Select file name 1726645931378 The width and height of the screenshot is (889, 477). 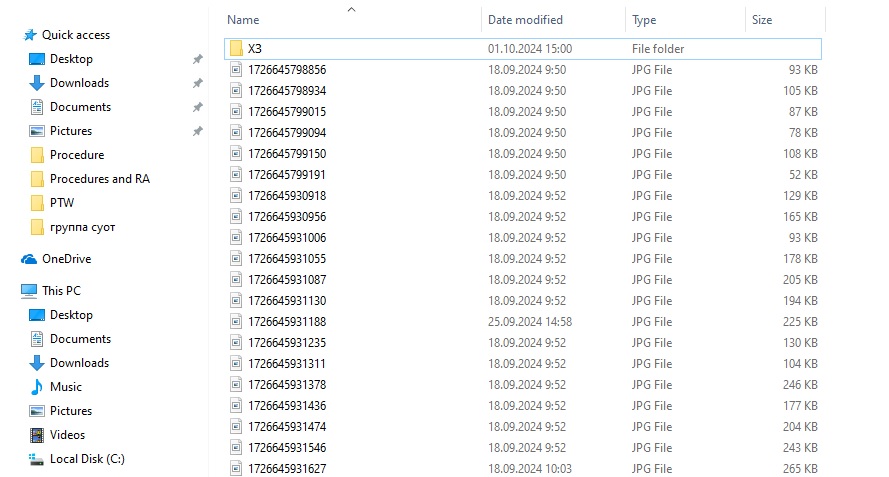point(287,385)
